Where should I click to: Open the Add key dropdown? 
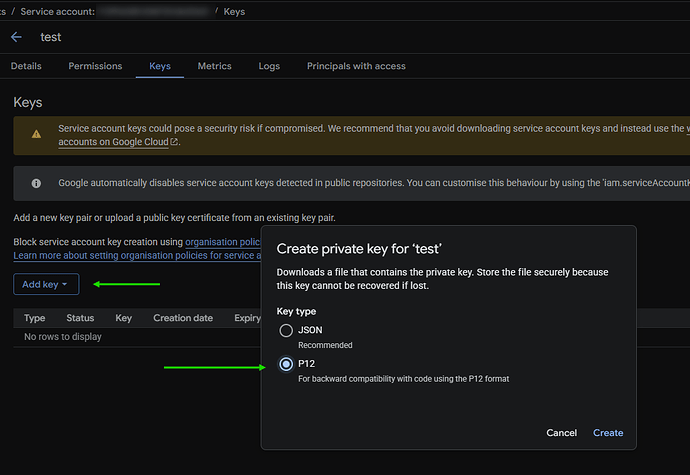pos(46,285)
